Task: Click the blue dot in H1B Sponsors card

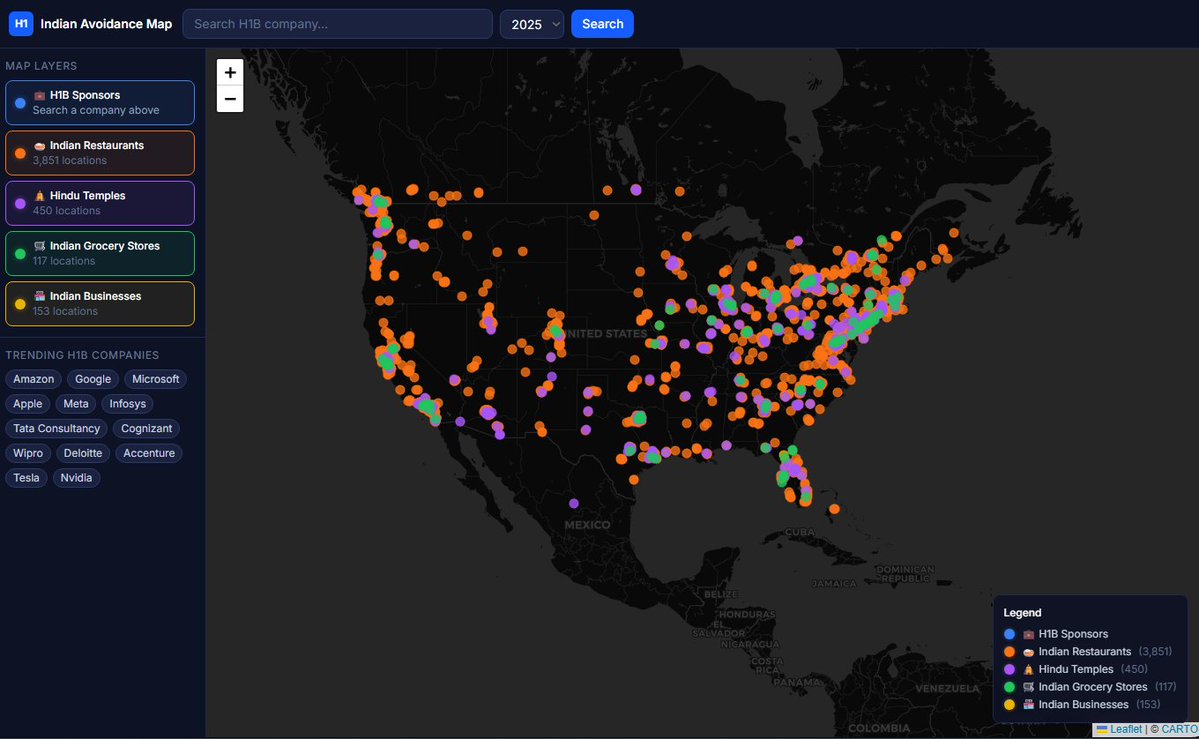Action: (20, 103)
